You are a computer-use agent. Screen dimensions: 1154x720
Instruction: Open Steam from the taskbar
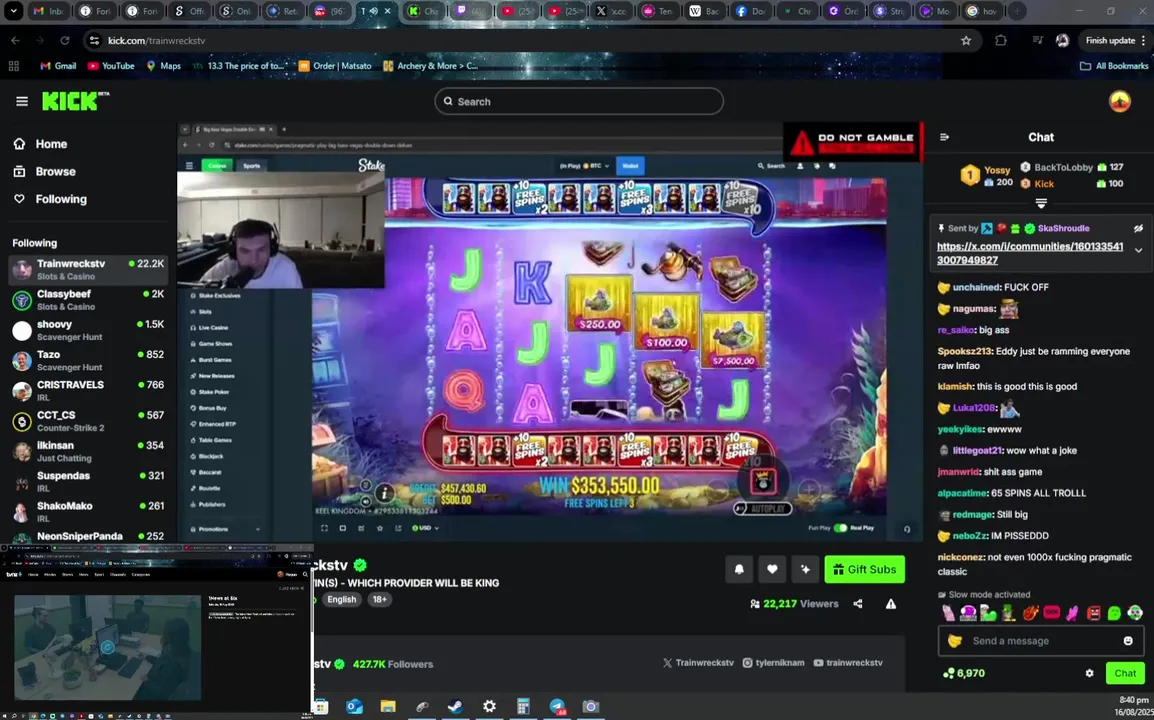click(x=455, y=707)
